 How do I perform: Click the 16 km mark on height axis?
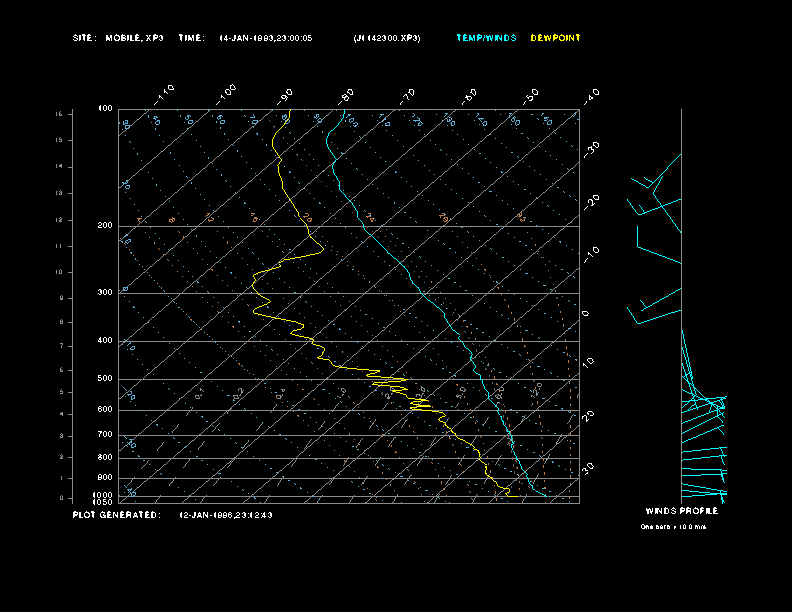pyautogui.click(x=59, y=114)
